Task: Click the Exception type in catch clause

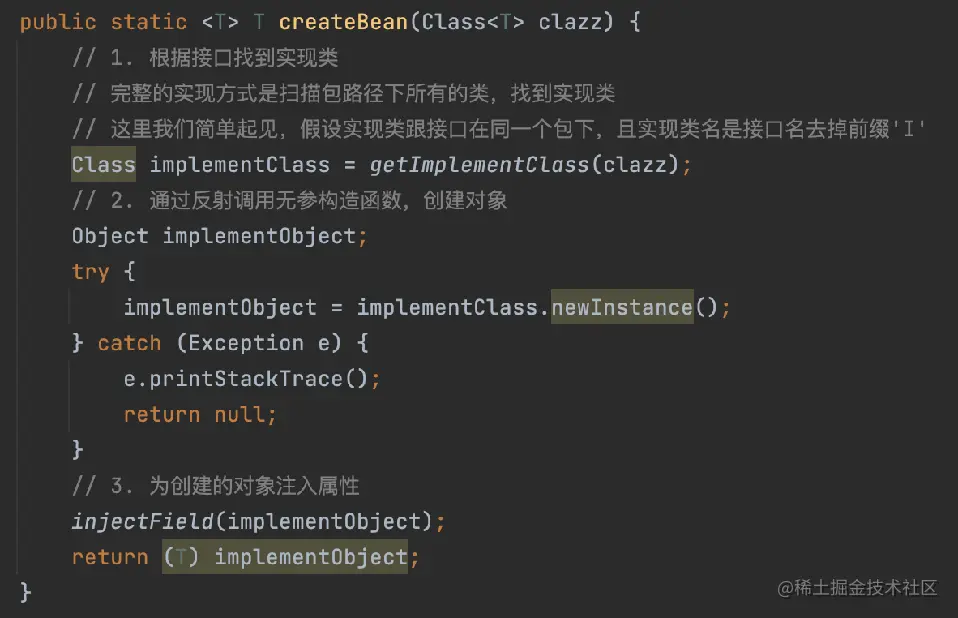Action: click(x=246, y=343)
